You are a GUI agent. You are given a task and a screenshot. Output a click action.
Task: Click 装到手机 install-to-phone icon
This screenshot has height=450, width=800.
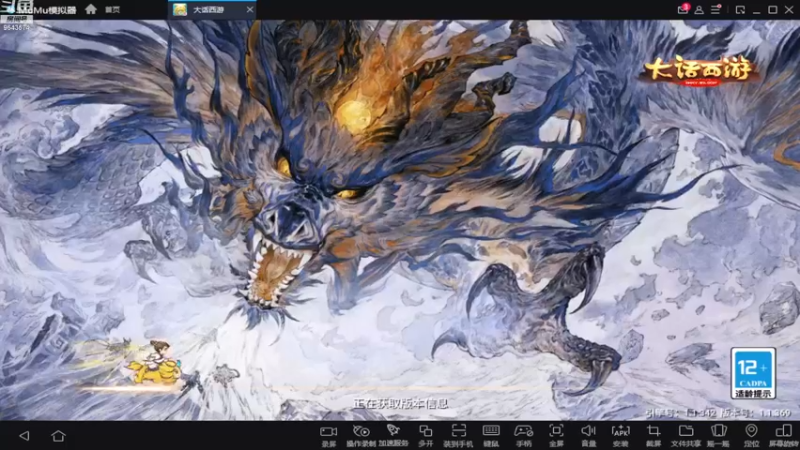click(x=458, y=436)
